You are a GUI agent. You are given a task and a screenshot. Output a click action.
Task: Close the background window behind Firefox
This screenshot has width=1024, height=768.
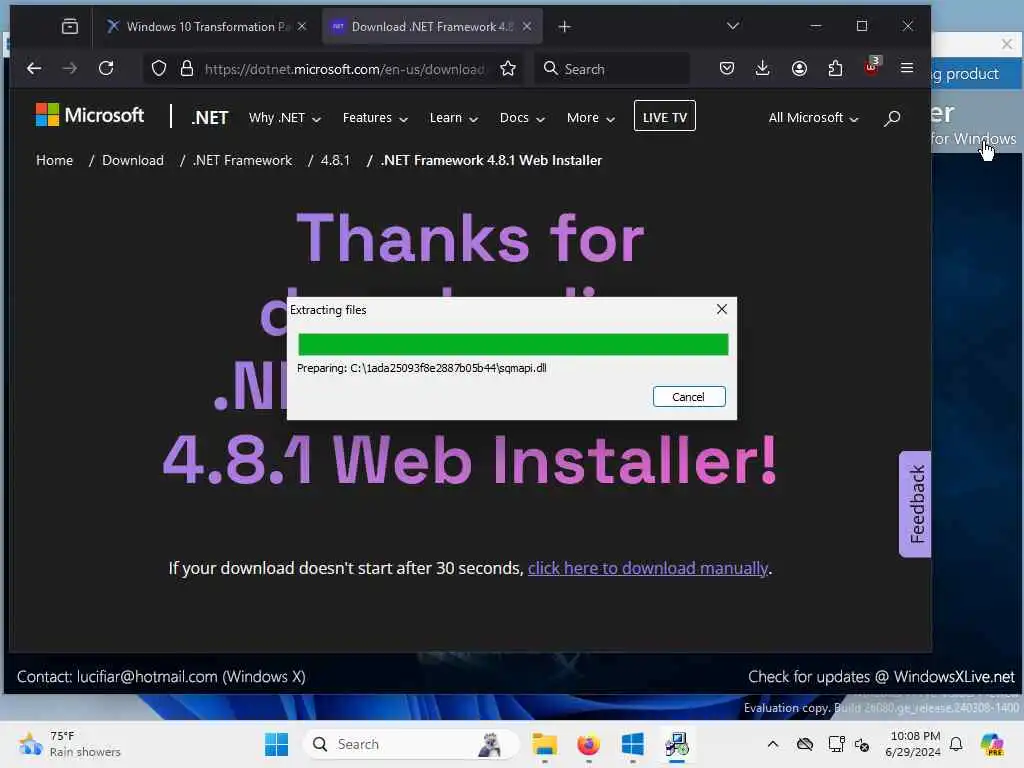tap(1006, 44)
